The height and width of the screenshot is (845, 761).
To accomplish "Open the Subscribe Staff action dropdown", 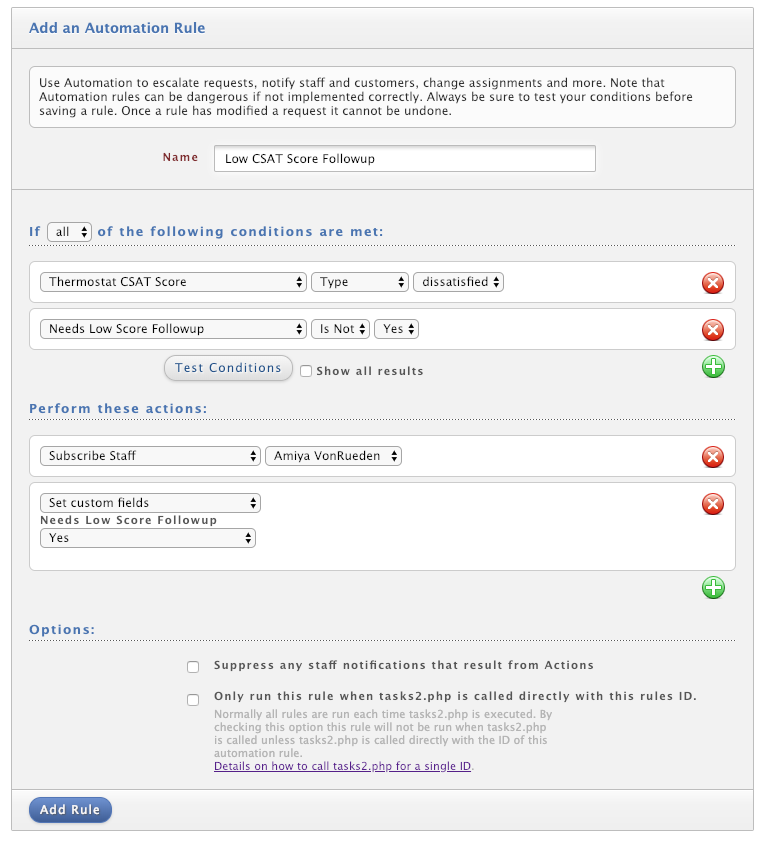I will pos(150,456).
